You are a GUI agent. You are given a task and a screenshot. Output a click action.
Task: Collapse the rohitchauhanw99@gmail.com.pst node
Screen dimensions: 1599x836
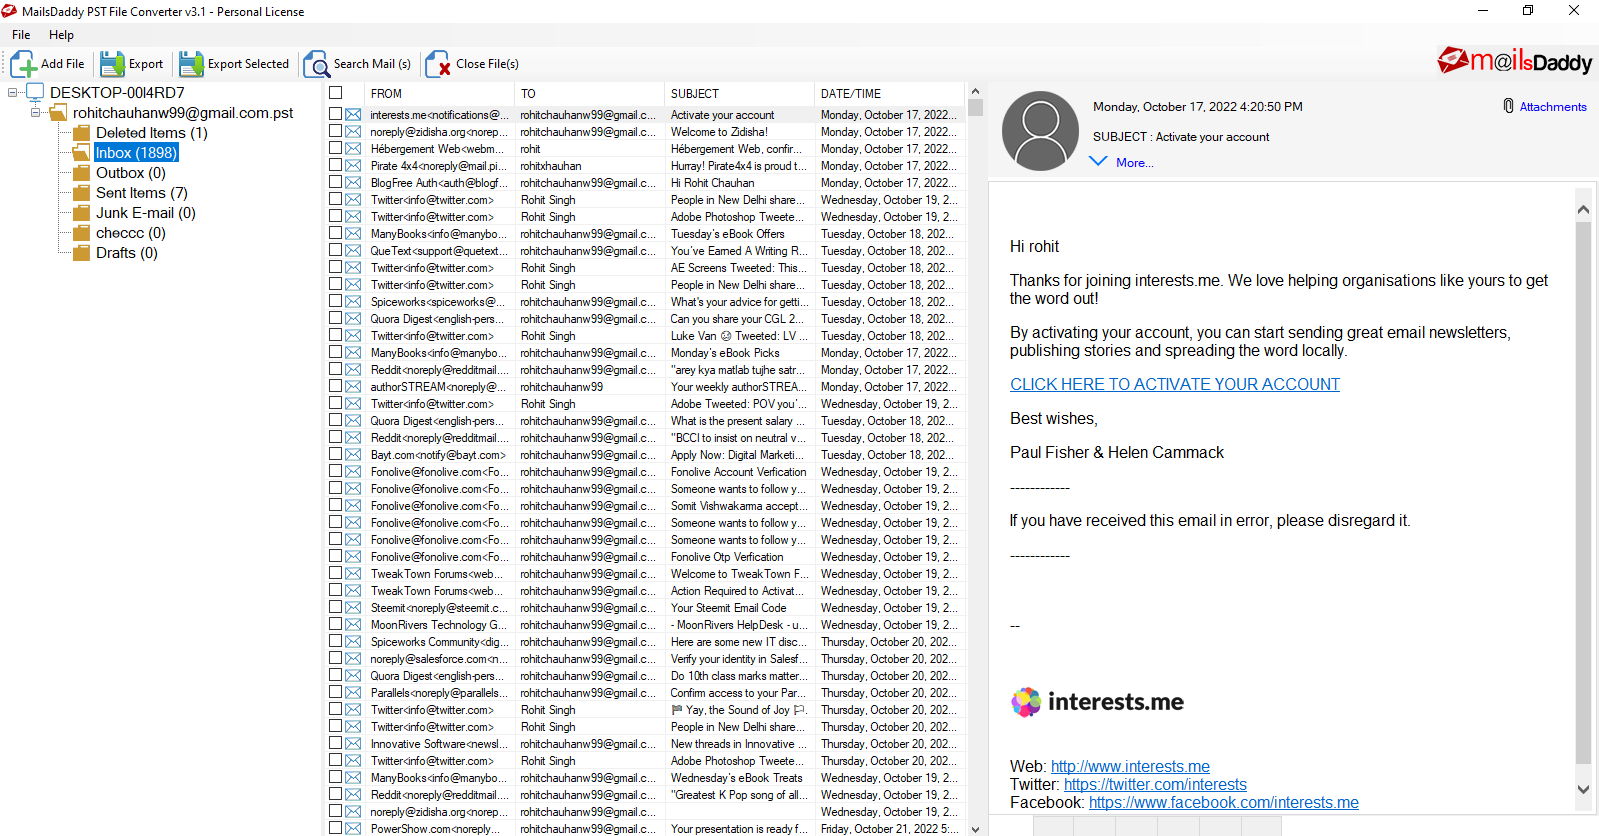(36, 113)
